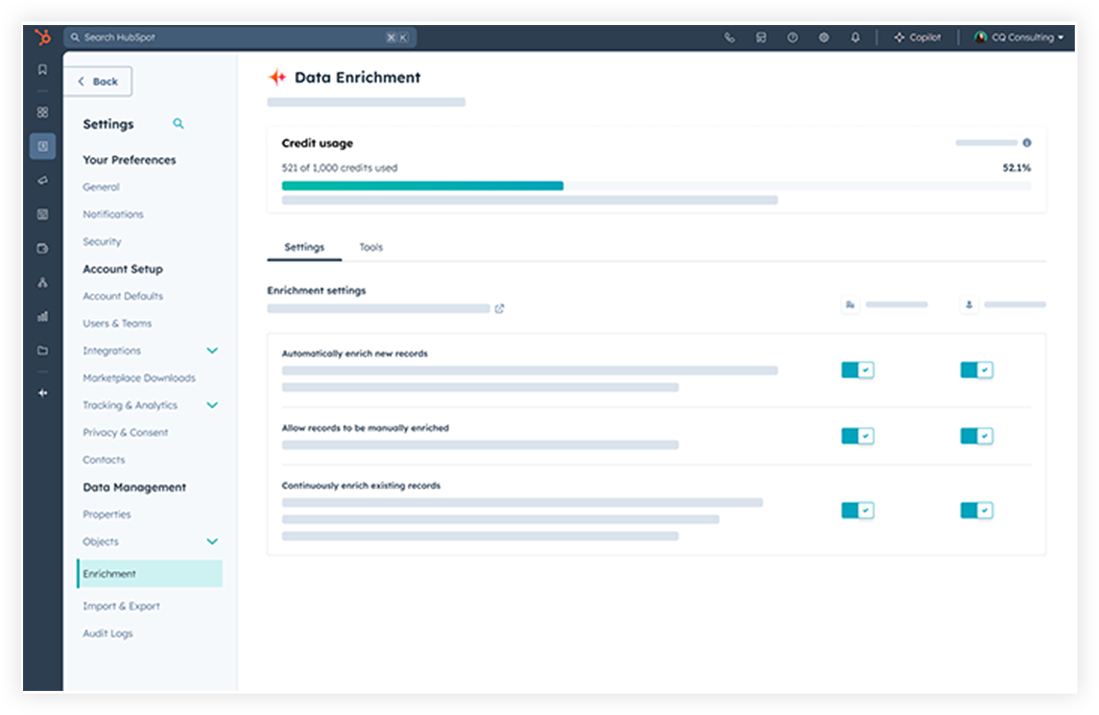Turn off Continuously enrich existing records
Screen dimensions: 1099x715
[x=857, y=510]
